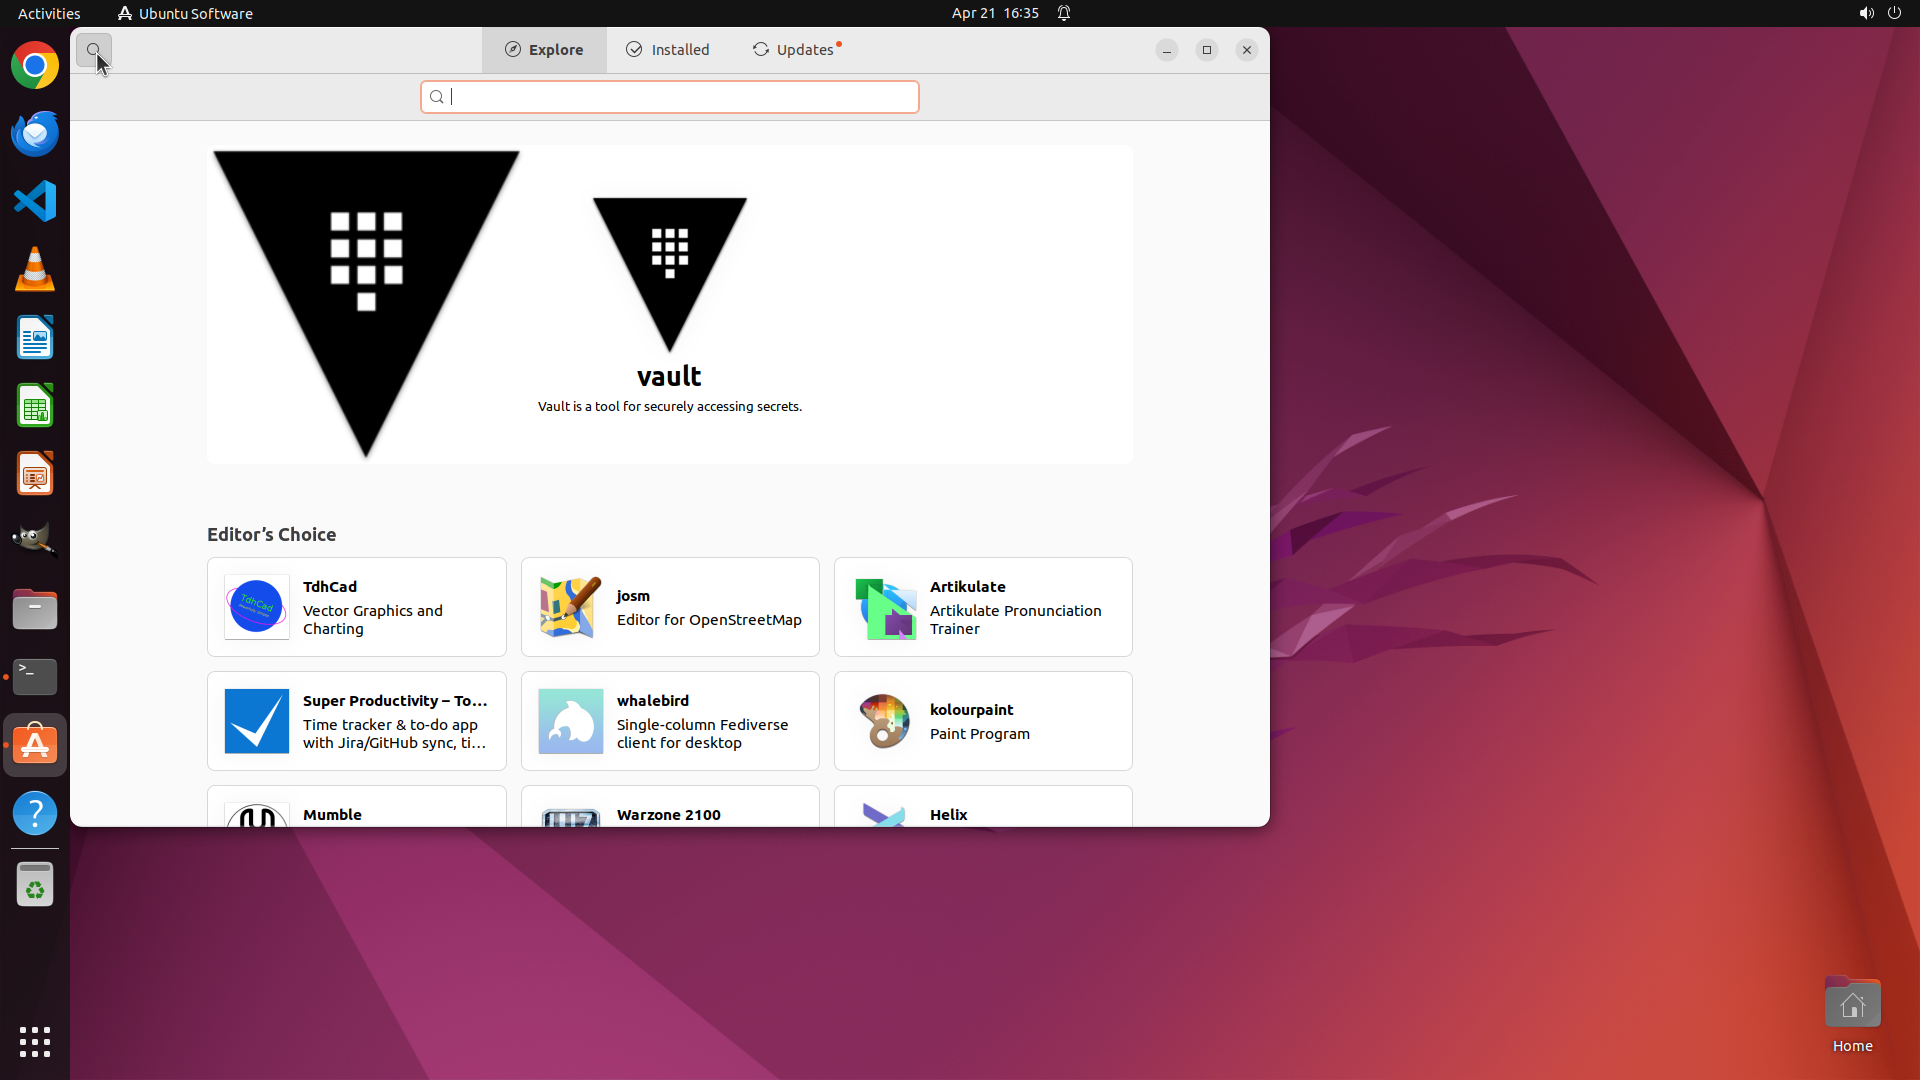The image size is (1920, 1080).
Task: Open the Artikulate app icon
Action: coord(884,607)
